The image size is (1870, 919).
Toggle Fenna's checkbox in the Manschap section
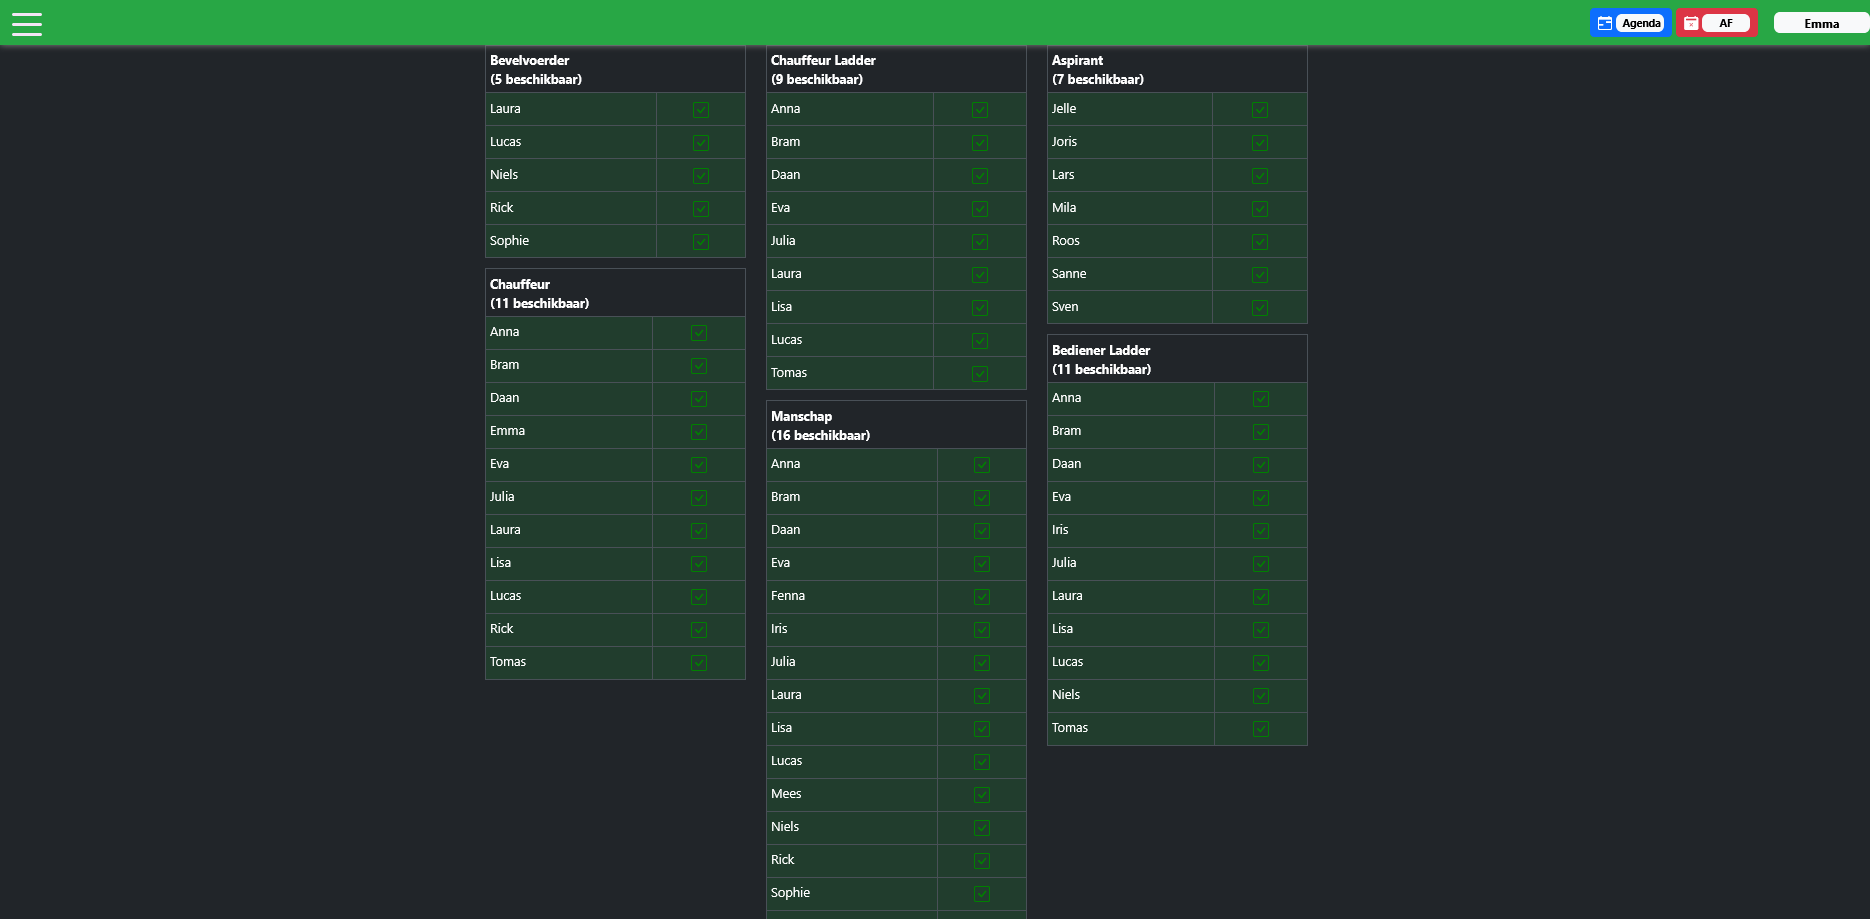coord(981,596)
